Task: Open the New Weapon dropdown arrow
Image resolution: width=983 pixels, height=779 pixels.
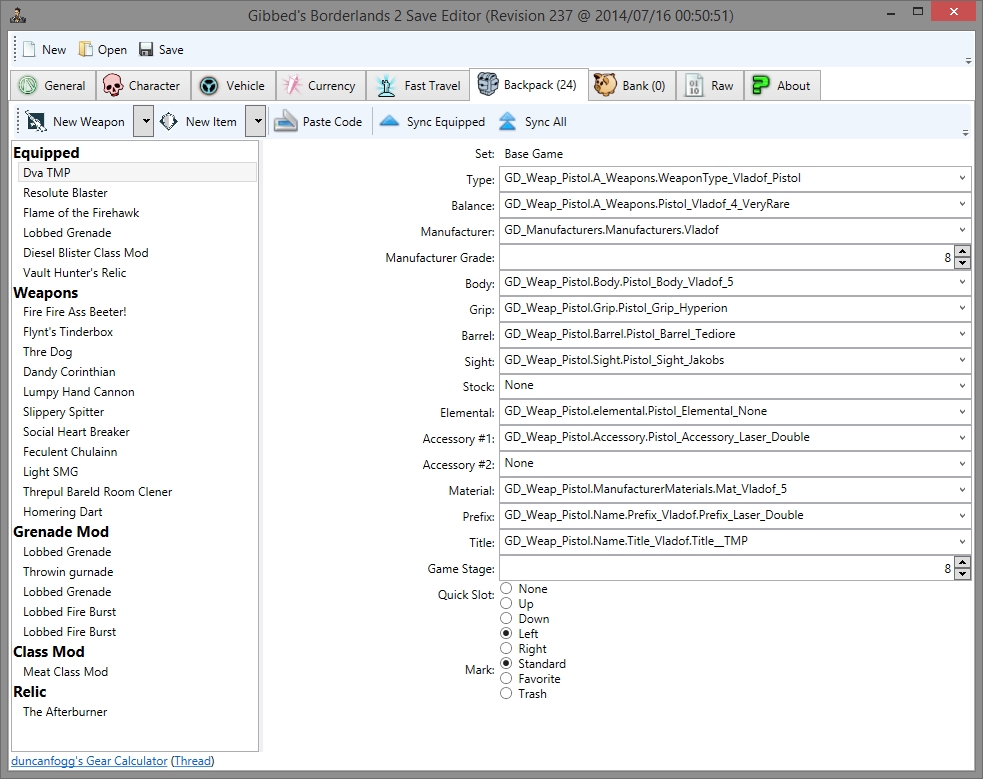Action: click(x=144, y=122)
